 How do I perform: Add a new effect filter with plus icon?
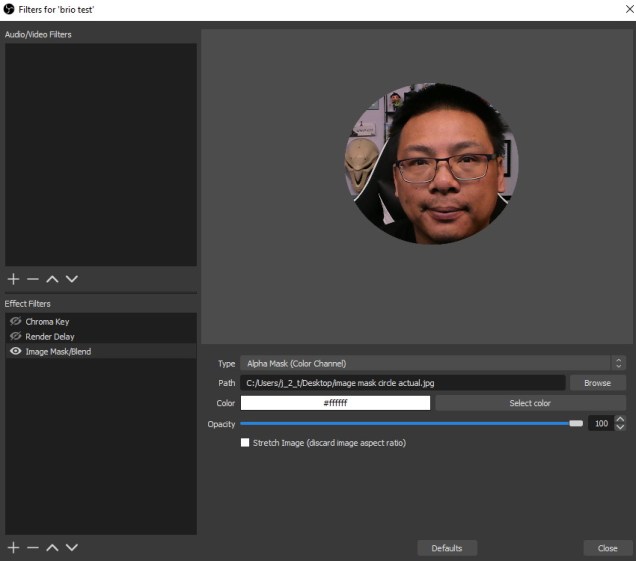pos(13,547)
